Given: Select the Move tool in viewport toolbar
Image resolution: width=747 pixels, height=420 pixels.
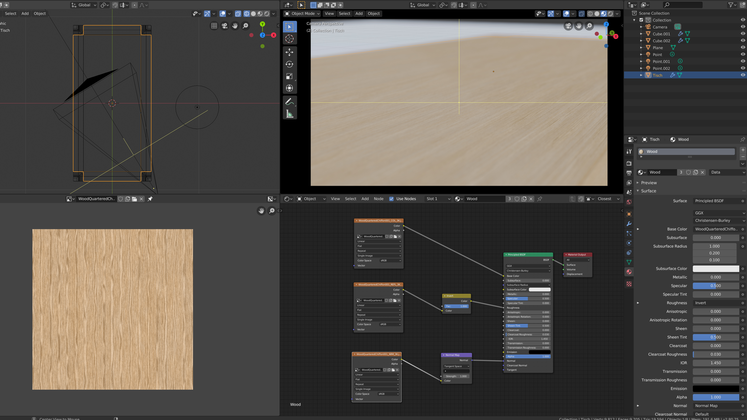Looking at the screenshot, I should point(290,52).
